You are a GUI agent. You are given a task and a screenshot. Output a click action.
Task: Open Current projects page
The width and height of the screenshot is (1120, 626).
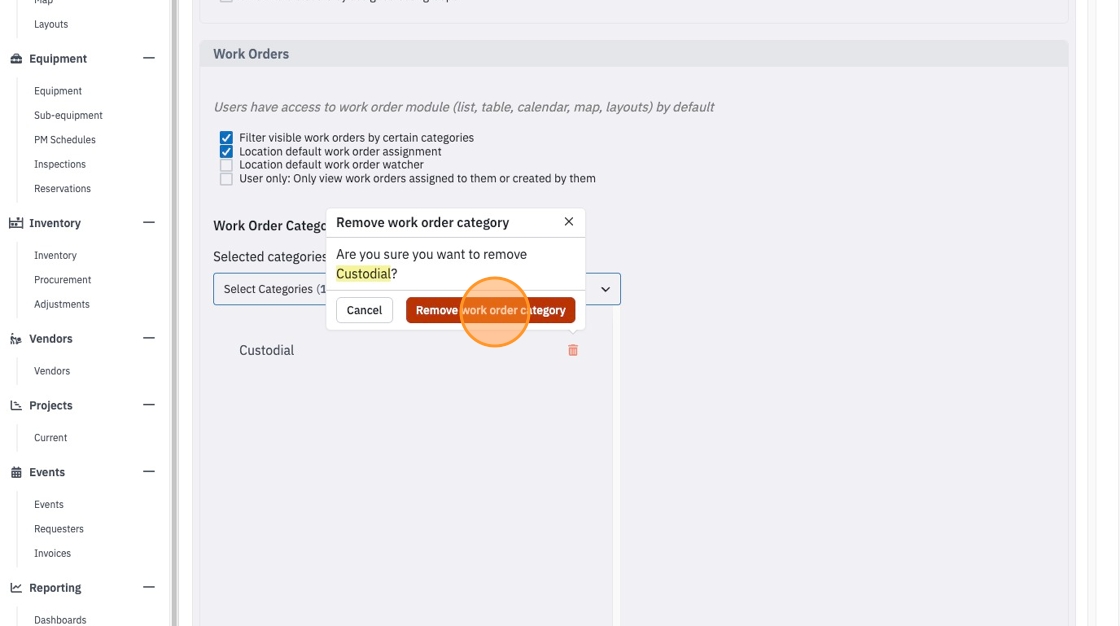click(51, 437)
